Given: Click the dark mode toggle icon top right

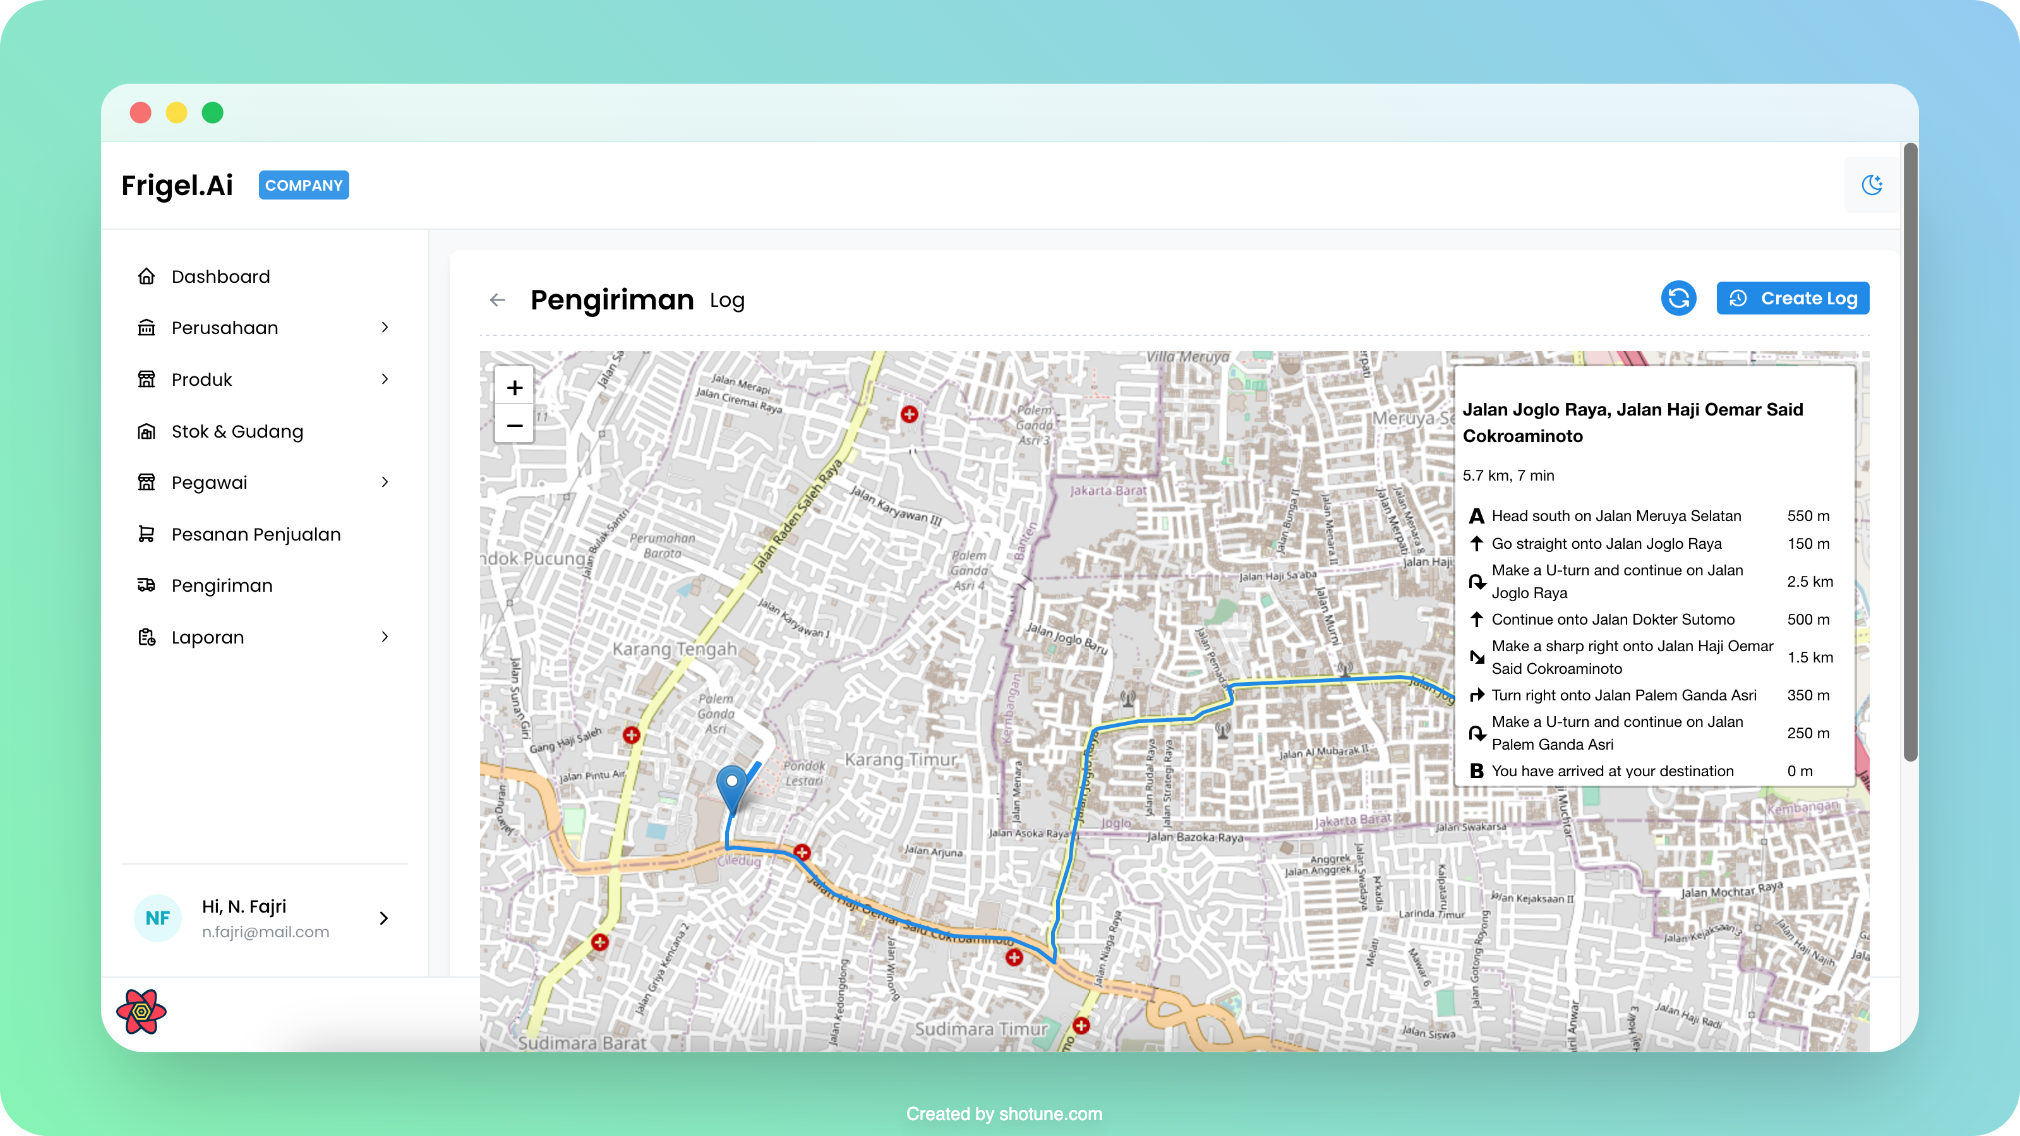Looking at the screenshot, I should tap(1873, 184).
